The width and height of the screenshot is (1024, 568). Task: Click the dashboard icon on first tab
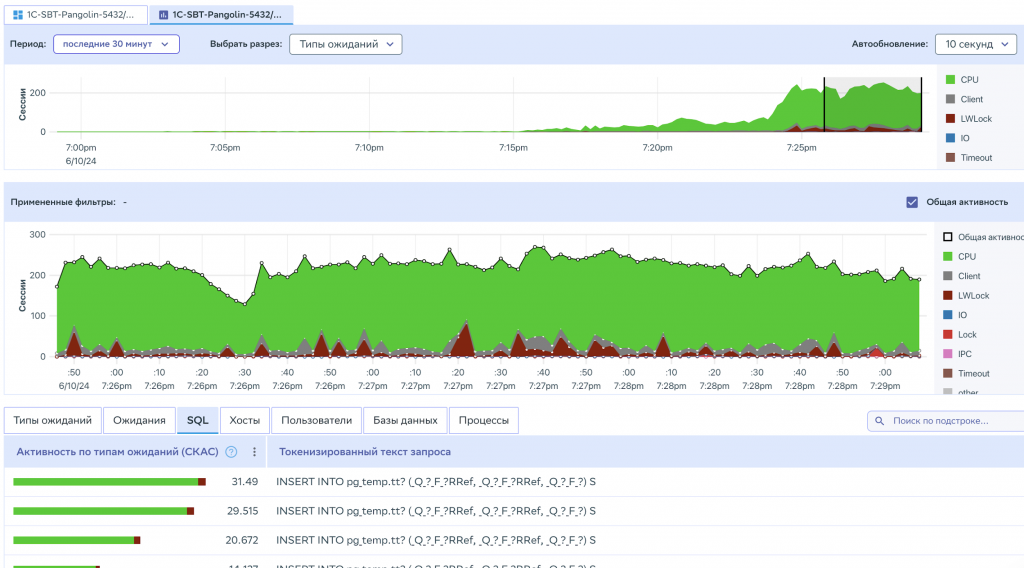pyautogui.click(x=17, y=15)
